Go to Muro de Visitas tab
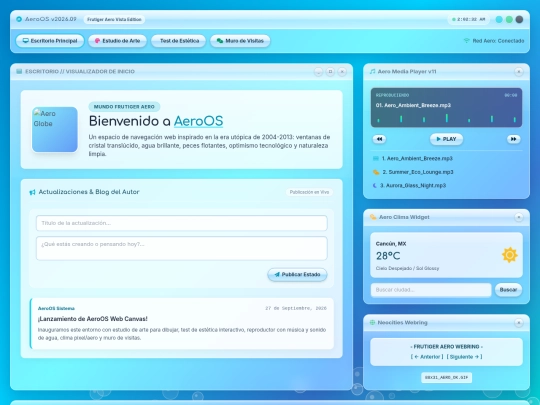Image resolution: width=540 pixels, height=405 pixels. 240,41
